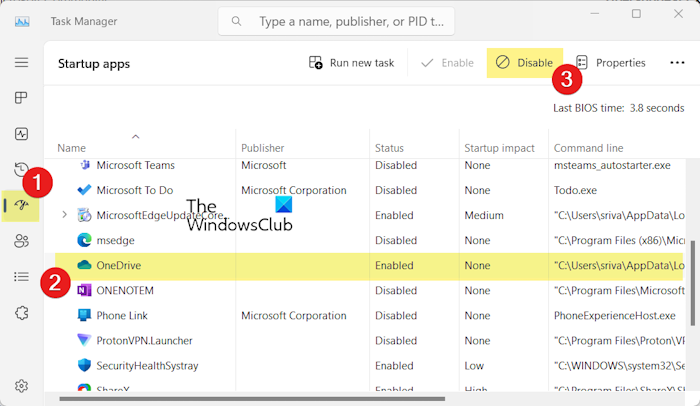Open the Processes page icon
This screenshot has height=406, width=700.
21,98
